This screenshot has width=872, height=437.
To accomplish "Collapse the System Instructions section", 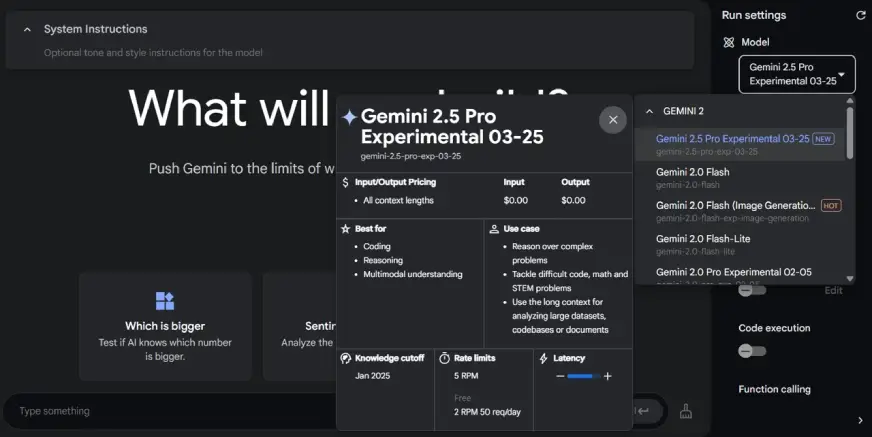I will [27, 29].
